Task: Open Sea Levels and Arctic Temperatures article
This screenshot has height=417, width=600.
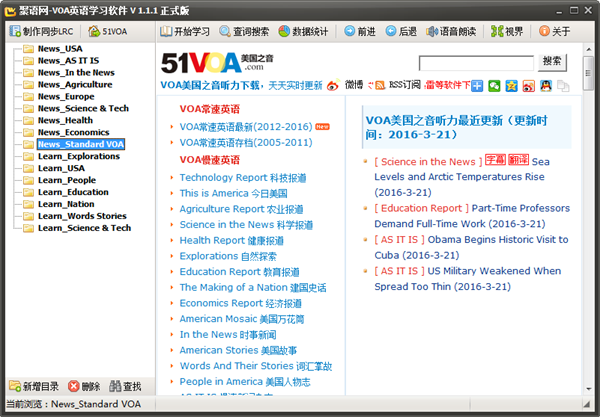Action: 459,176
